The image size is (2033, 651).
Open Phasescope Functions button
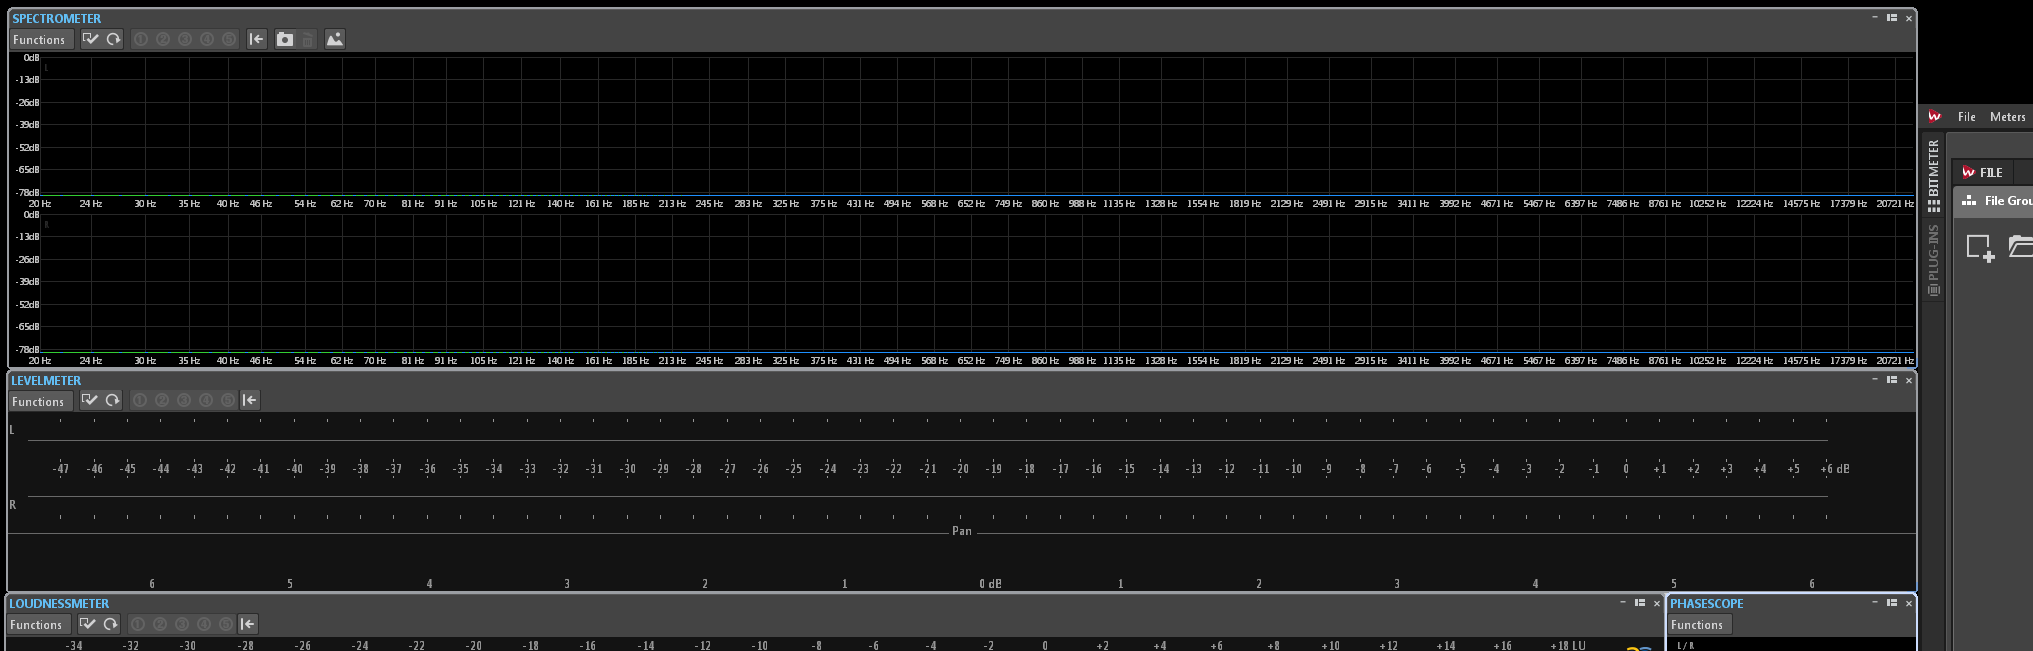pos(1697,625)
